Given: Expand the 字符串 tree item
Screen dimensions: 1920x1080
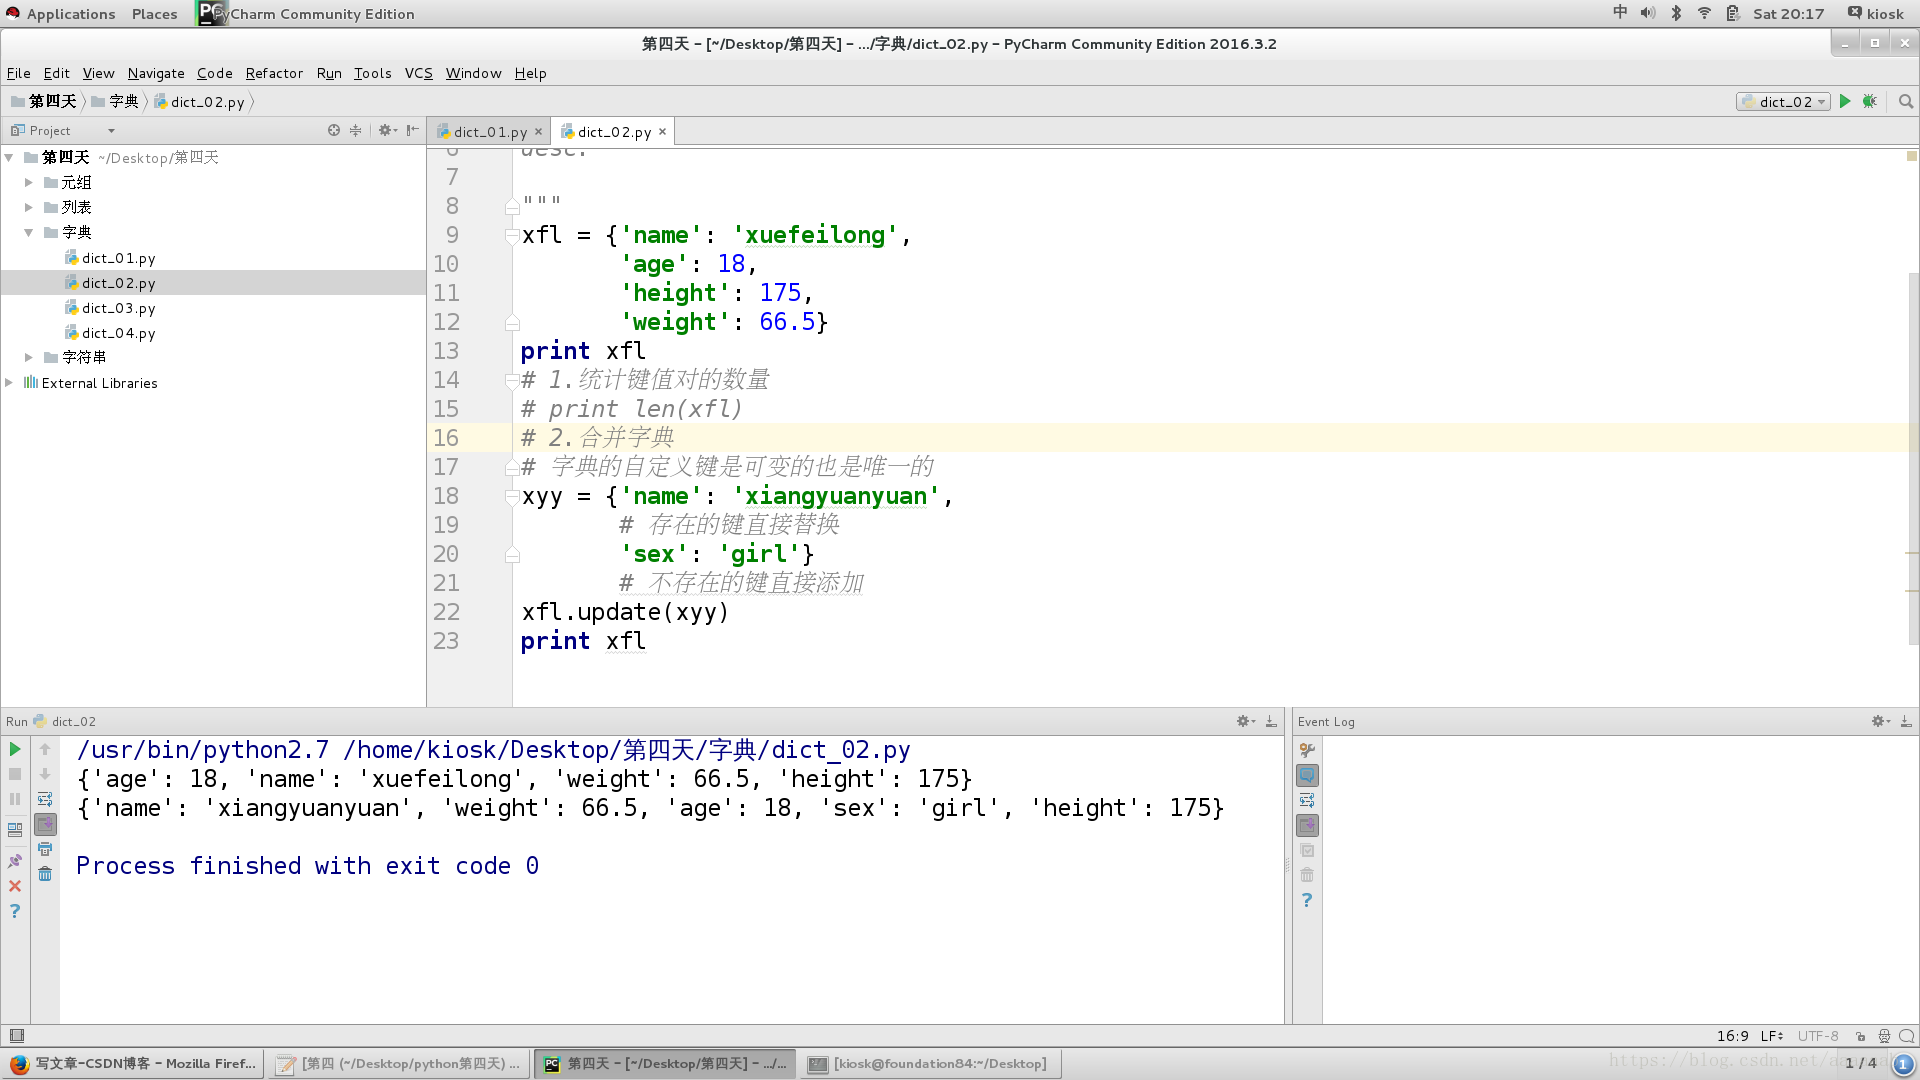Looking at the screenshot, I should point(29,357).
